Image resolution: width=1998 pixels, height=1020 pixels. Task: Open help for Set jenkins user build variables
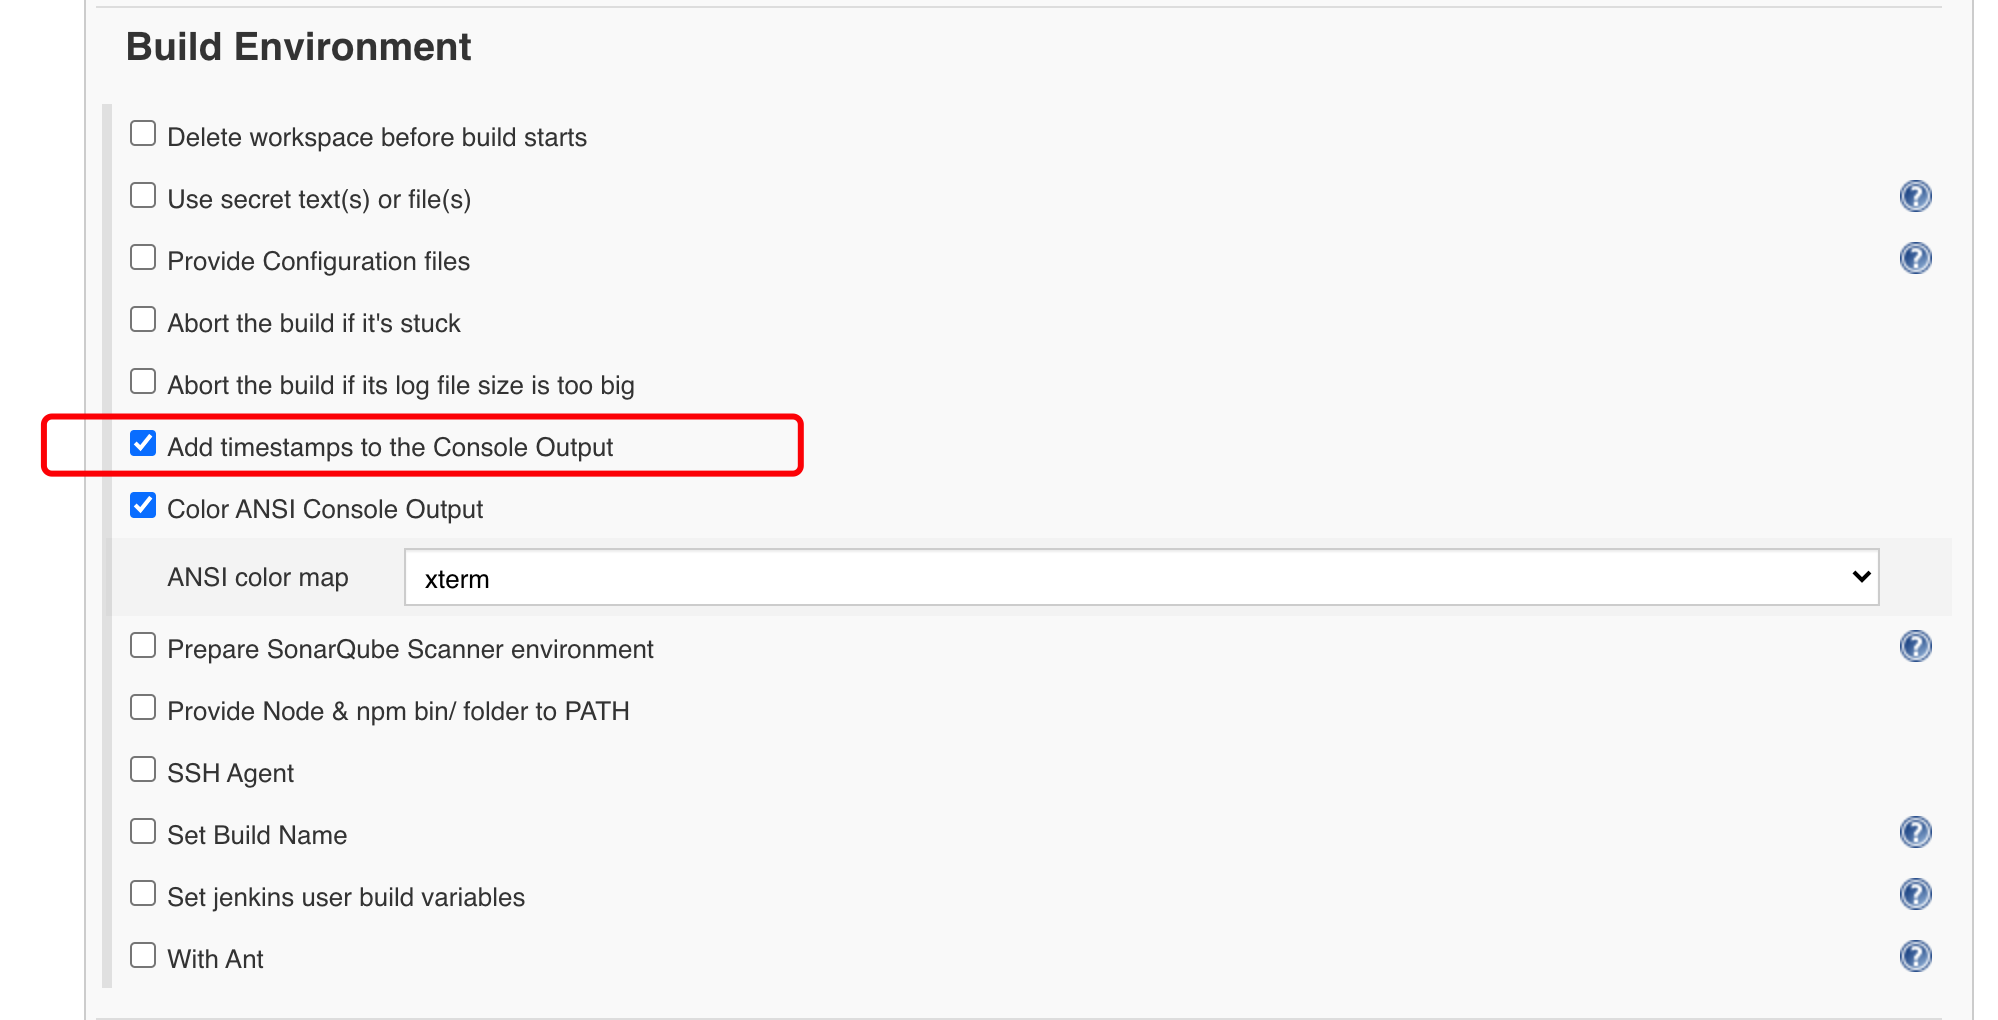1915,894
